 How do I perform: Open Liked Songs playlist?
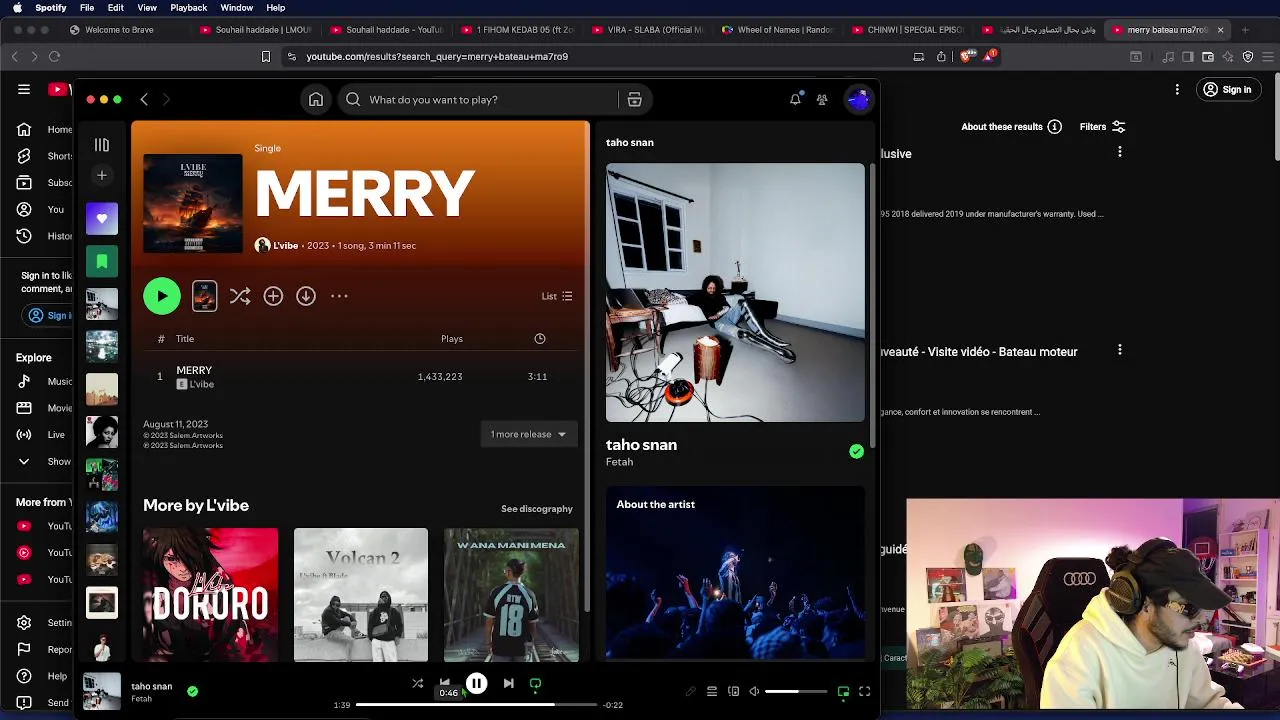tap(101, 218)
